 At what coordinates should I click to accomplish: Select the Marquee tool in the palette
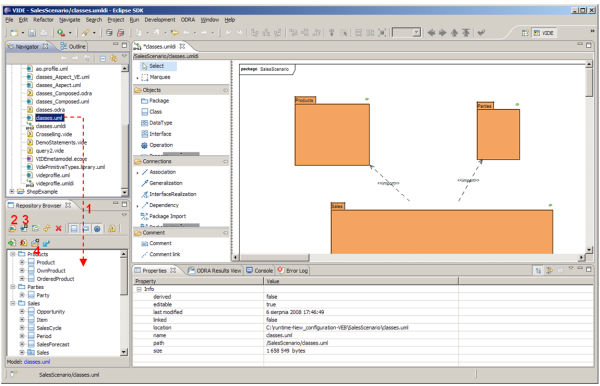click(x=156, y=77)
